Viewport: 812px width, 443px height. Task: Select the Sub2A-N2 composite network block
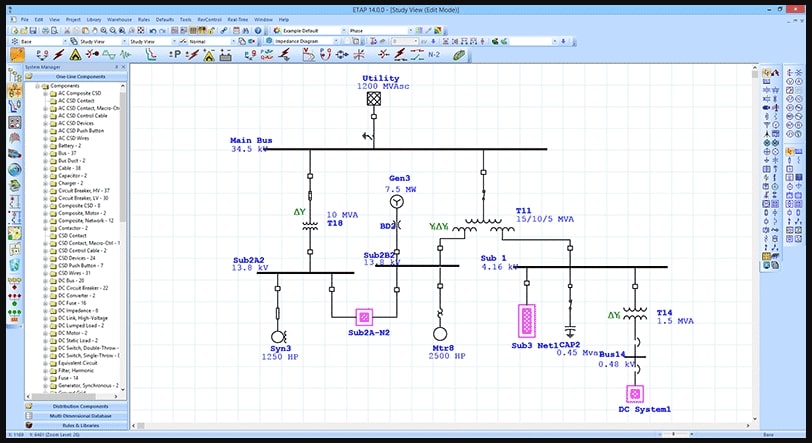pos(364,317)
